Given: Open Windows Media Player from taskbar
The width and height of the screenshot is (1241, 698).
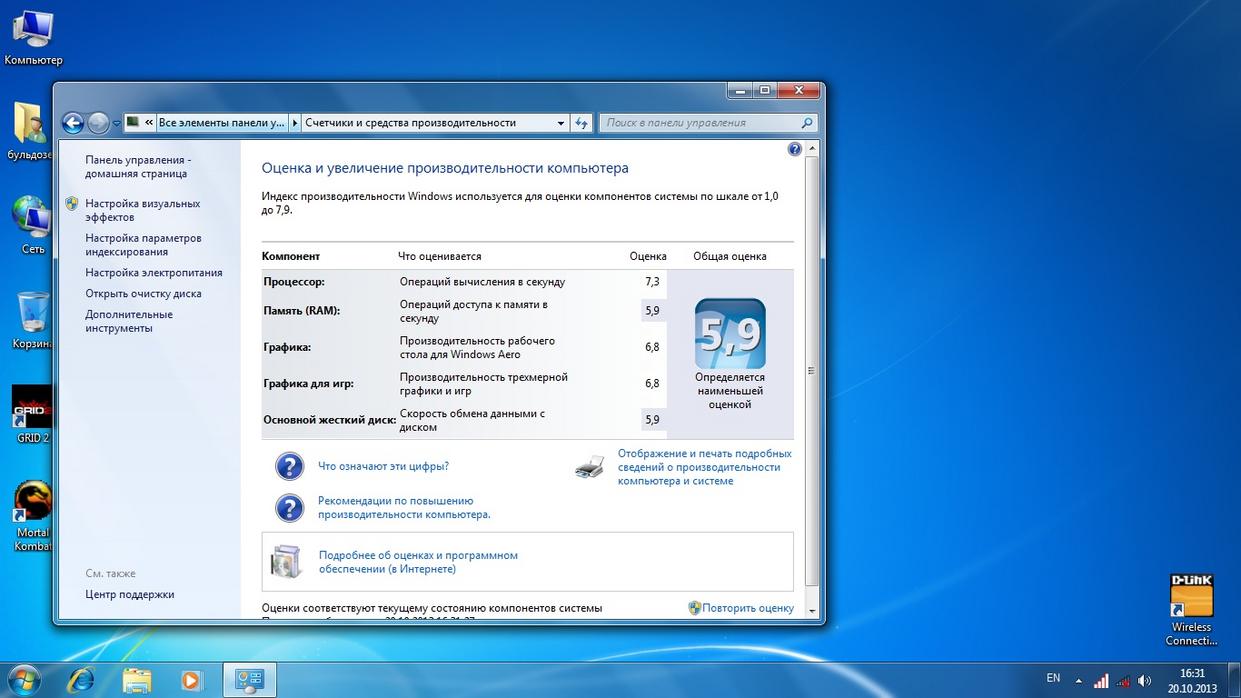Looking at the screenshot, I should (x=191, y=680).
